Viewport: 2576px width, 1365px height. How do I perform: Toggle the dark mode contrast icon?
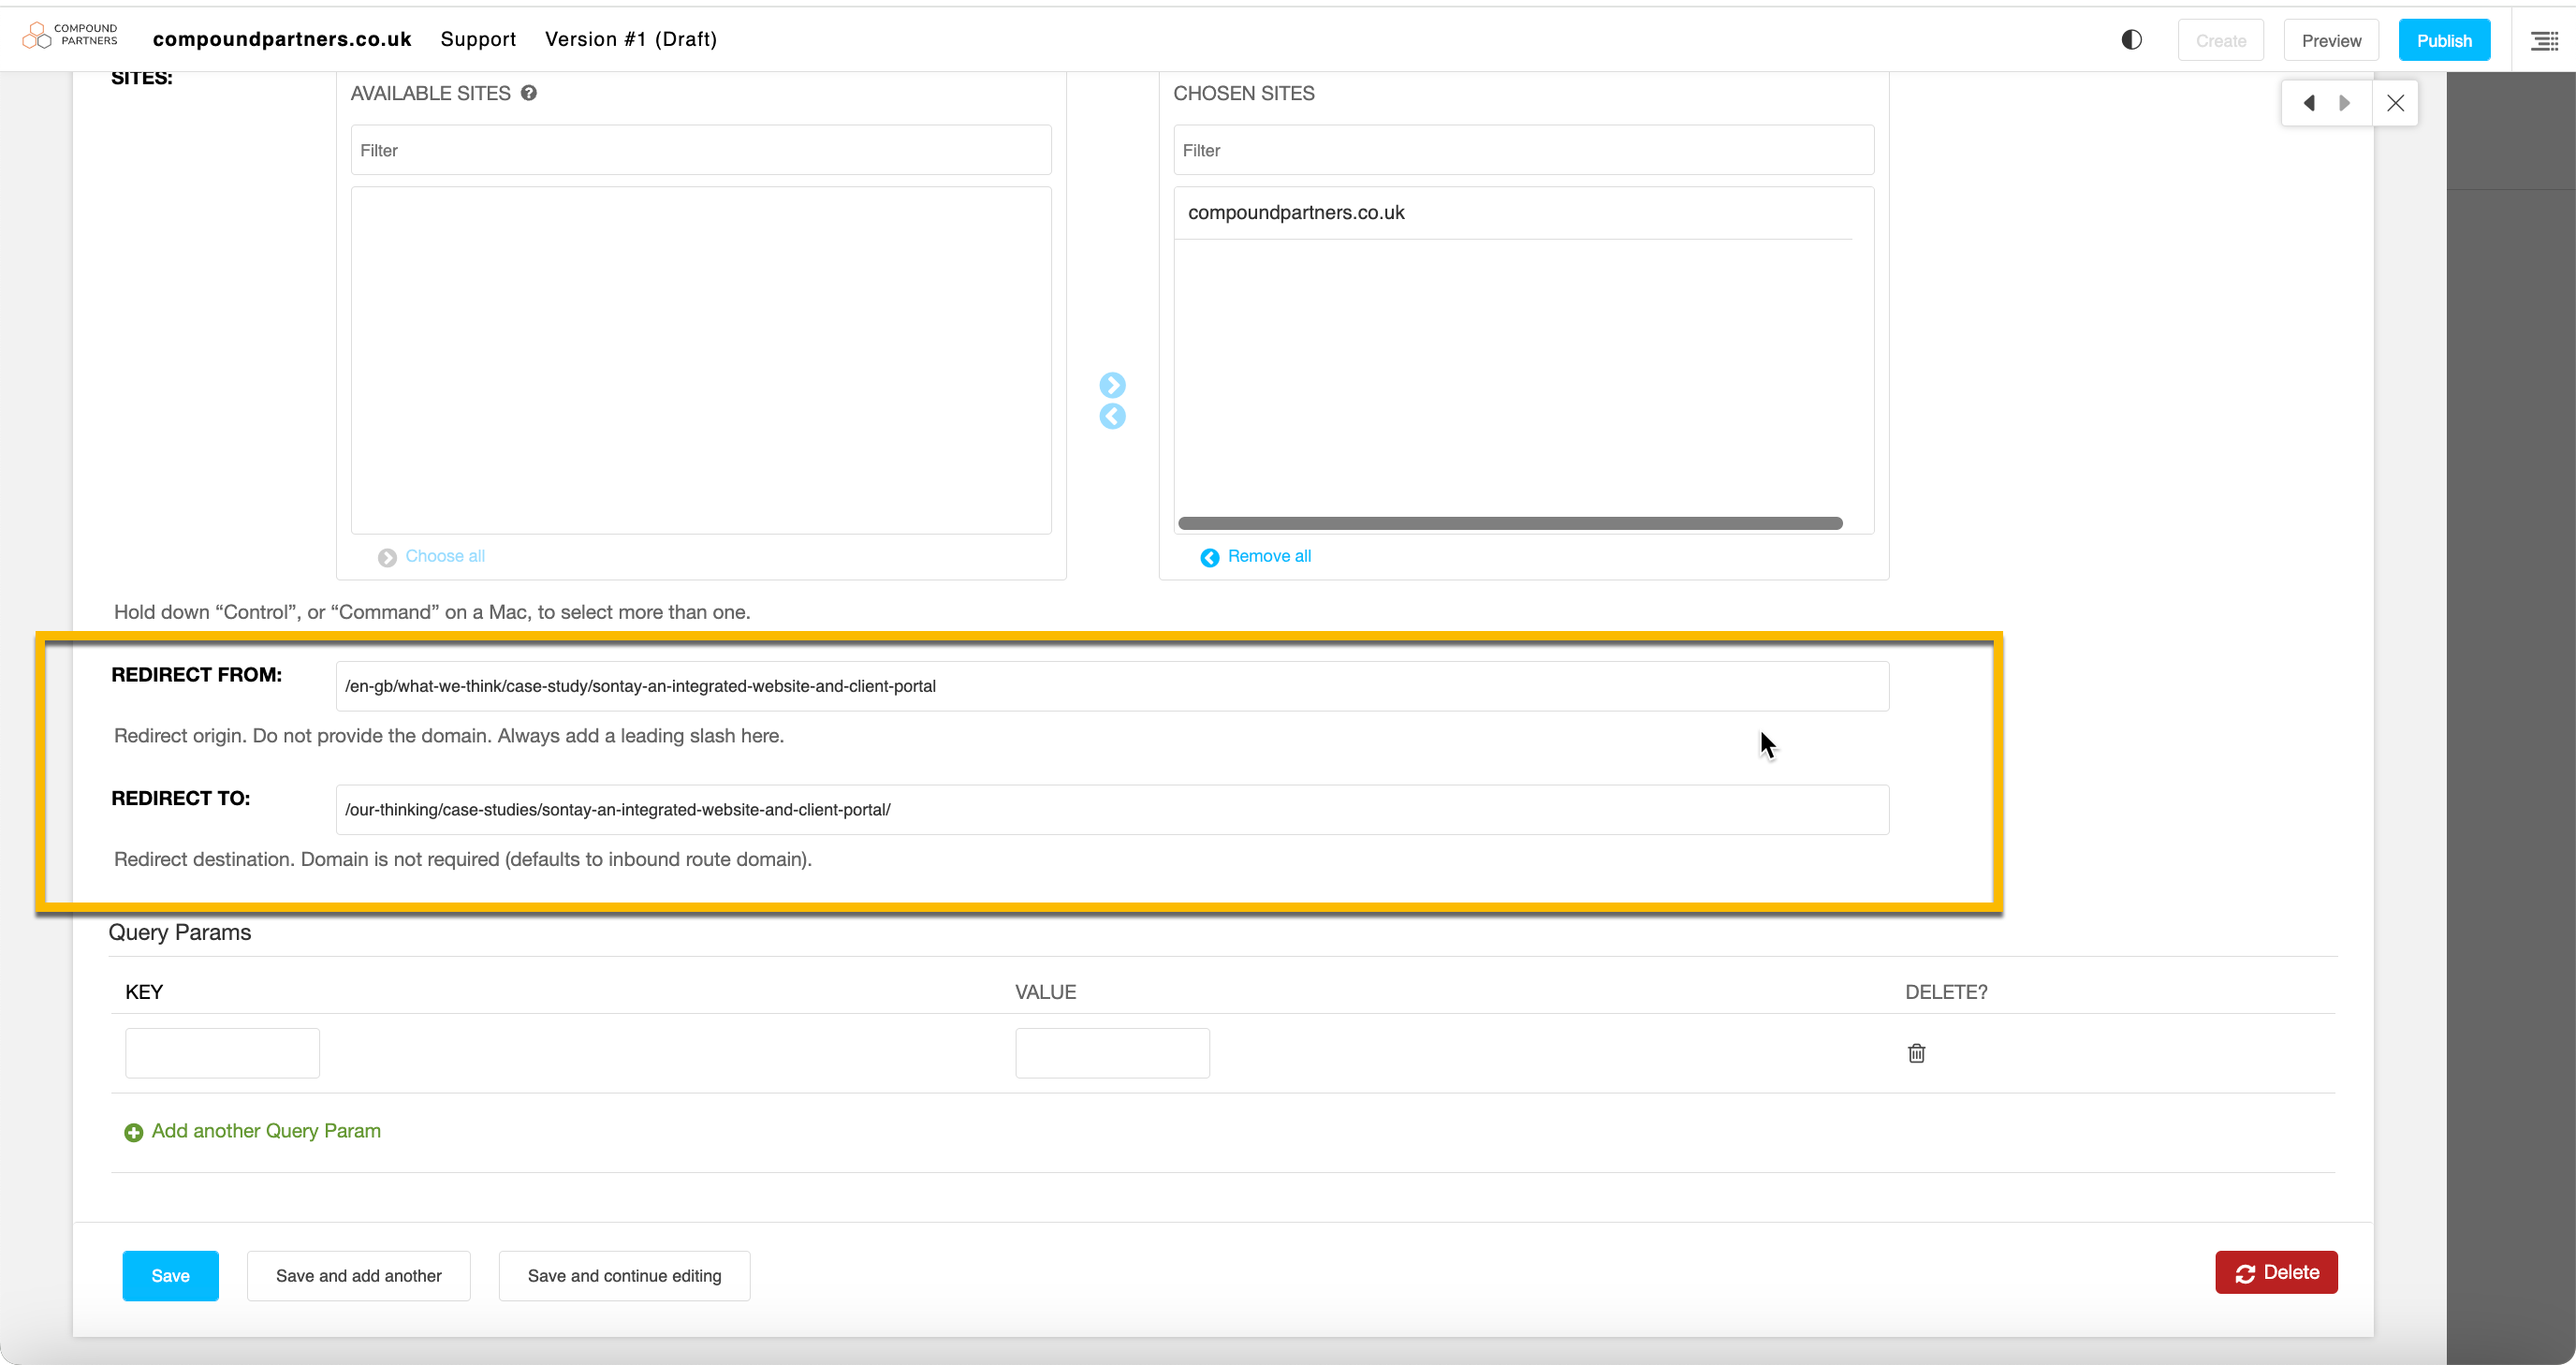[2131, 39]
